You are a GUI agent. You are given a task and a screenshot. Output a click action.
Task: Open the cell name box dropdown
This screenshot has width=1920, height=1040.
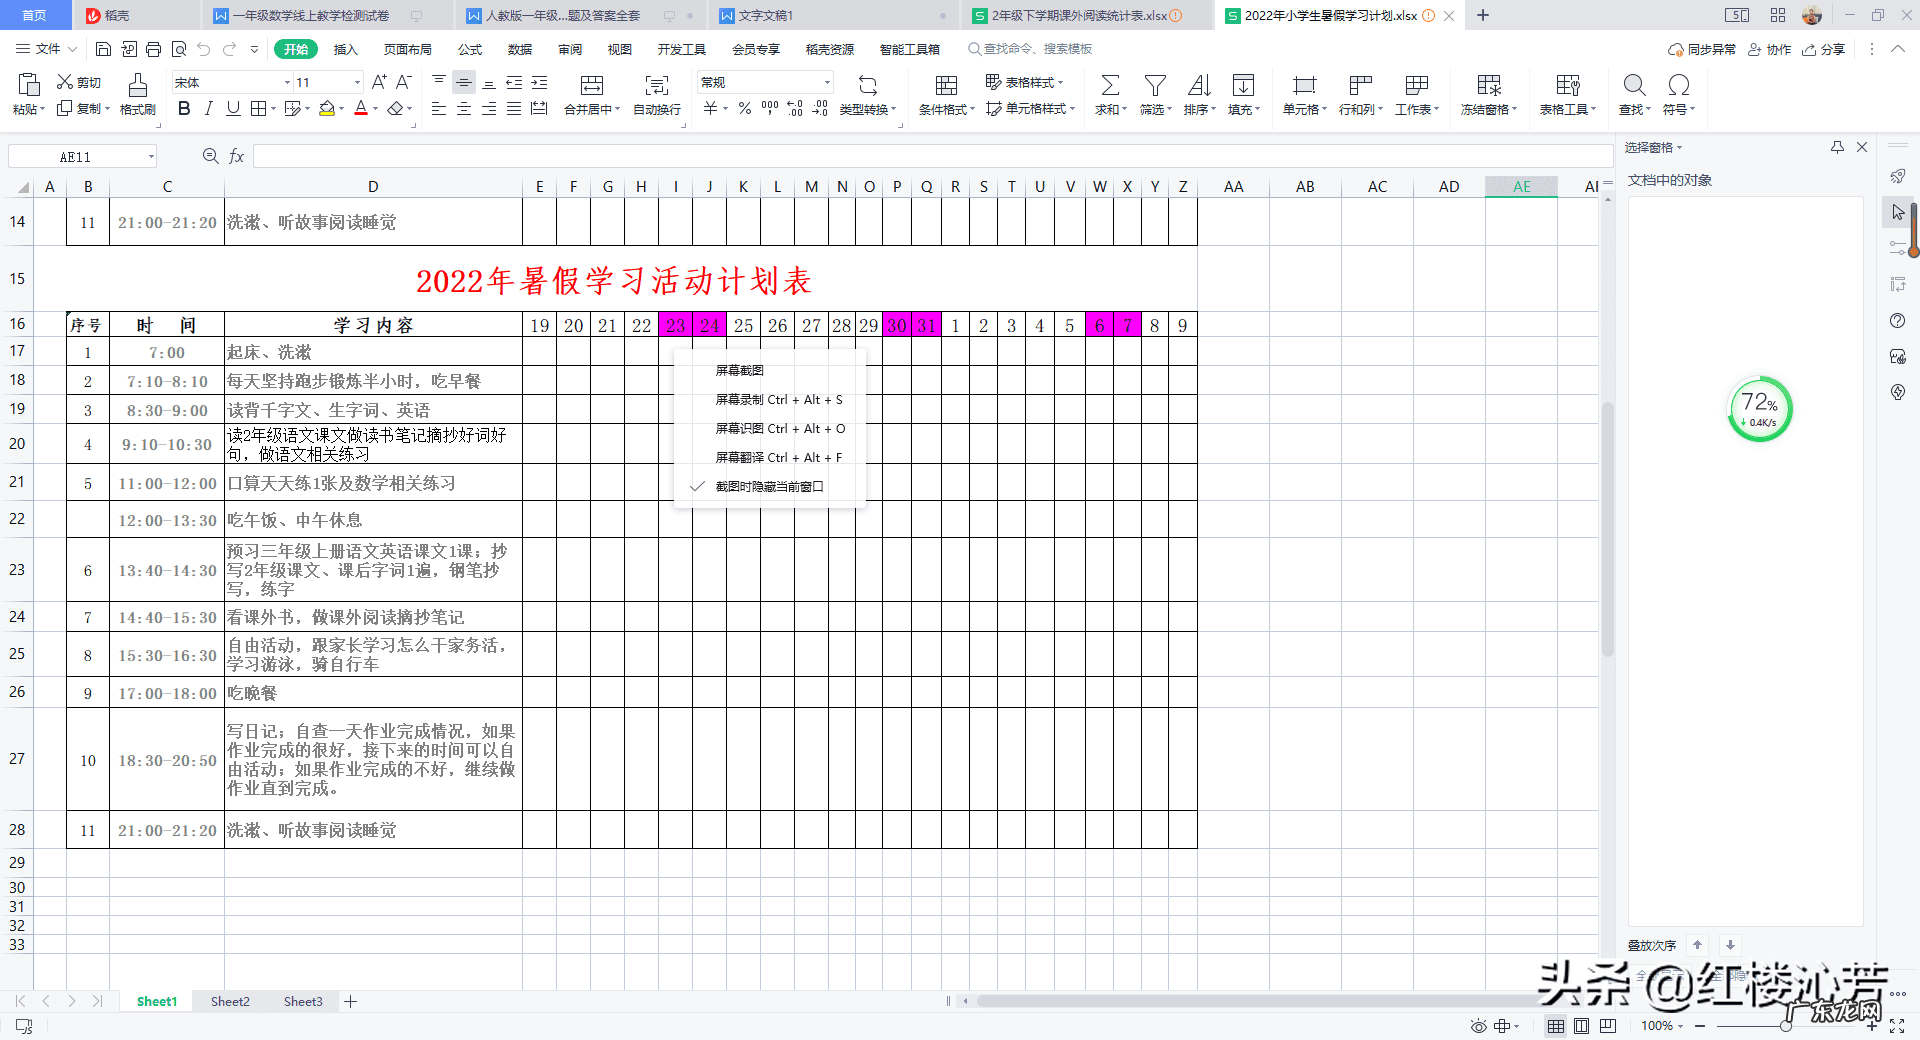tap(151, 157)
